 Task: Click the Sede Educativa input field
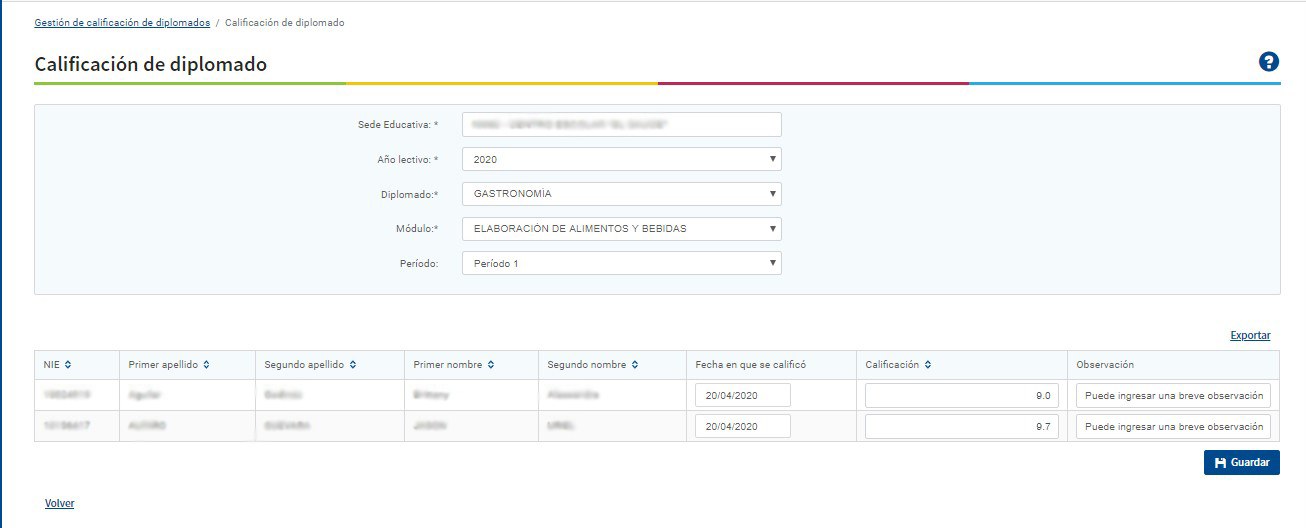pos(621,124)
